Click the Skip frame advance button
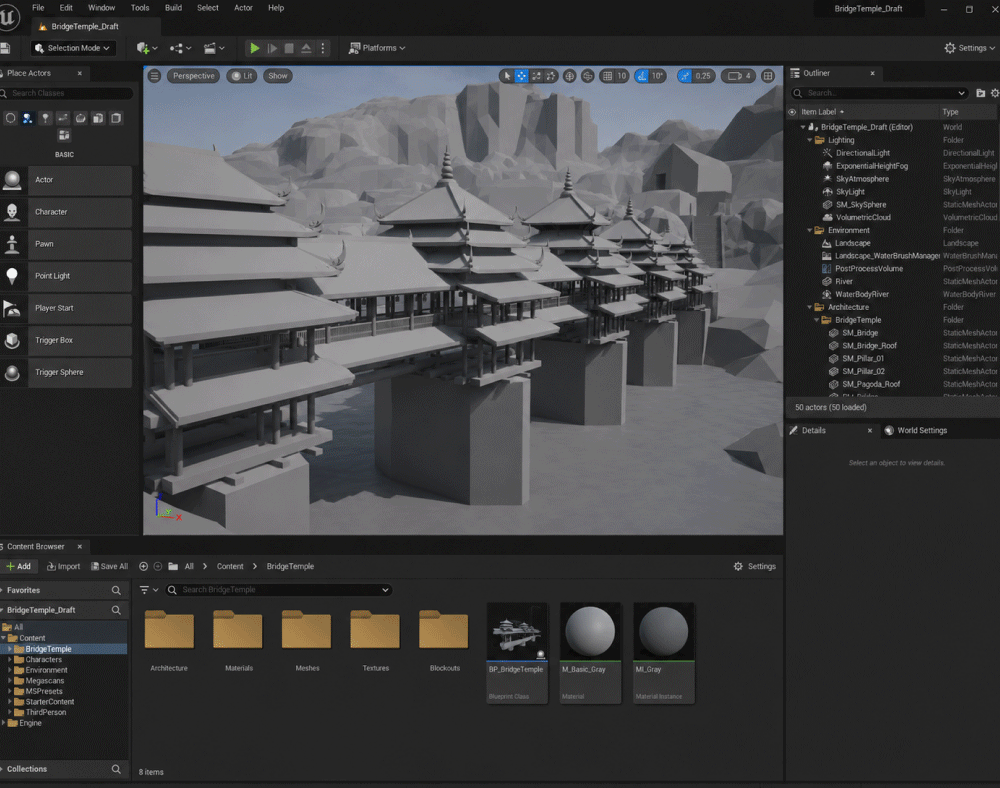The height and width of the screenshot is (788, 1000). [x=272, y=48]
